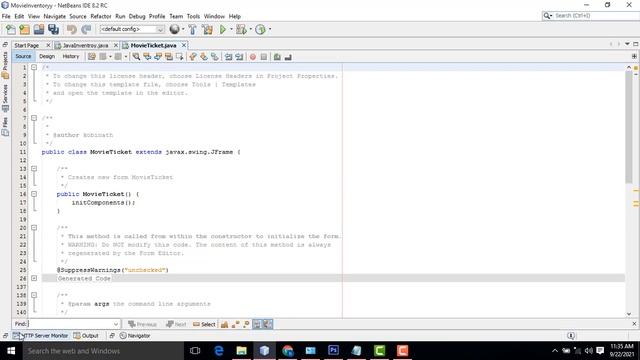Open the Navigator panel tab
This screenshot has width=640, height=360.
click(x=135, y=336)
